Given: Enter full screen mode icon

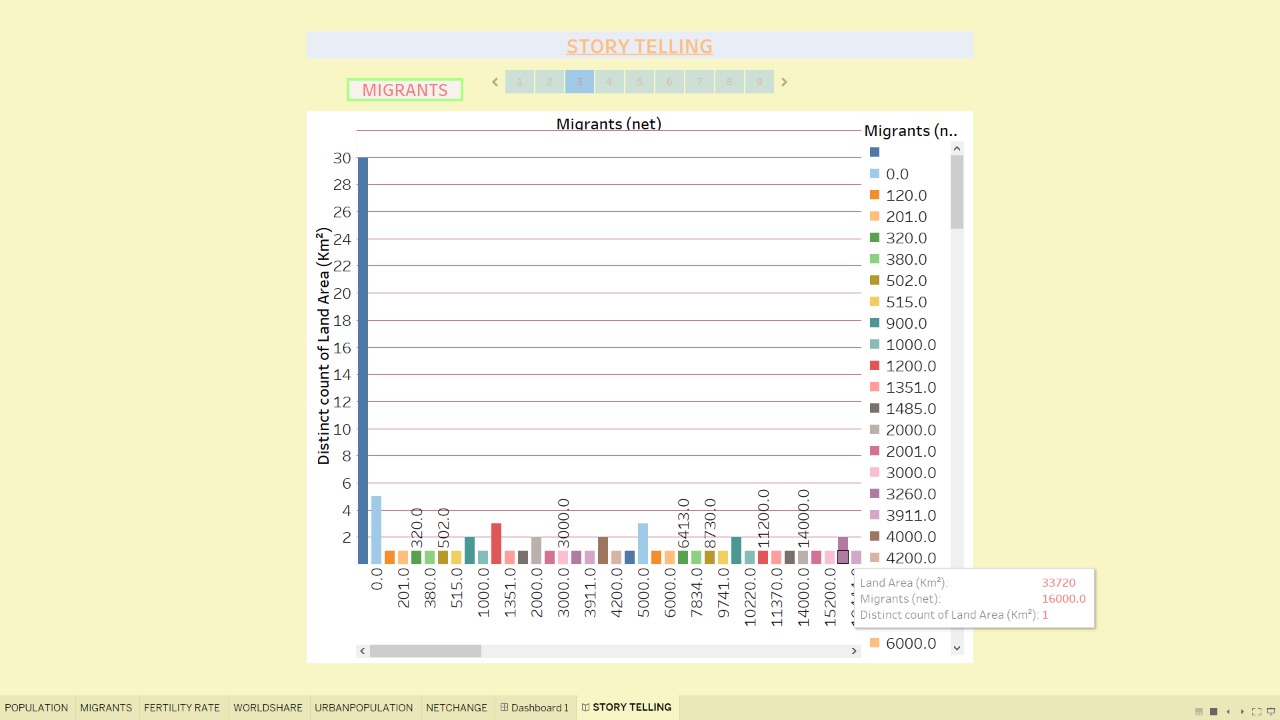Looking at the screenshot, I should pyautogui.click(x=1257, y=712).
